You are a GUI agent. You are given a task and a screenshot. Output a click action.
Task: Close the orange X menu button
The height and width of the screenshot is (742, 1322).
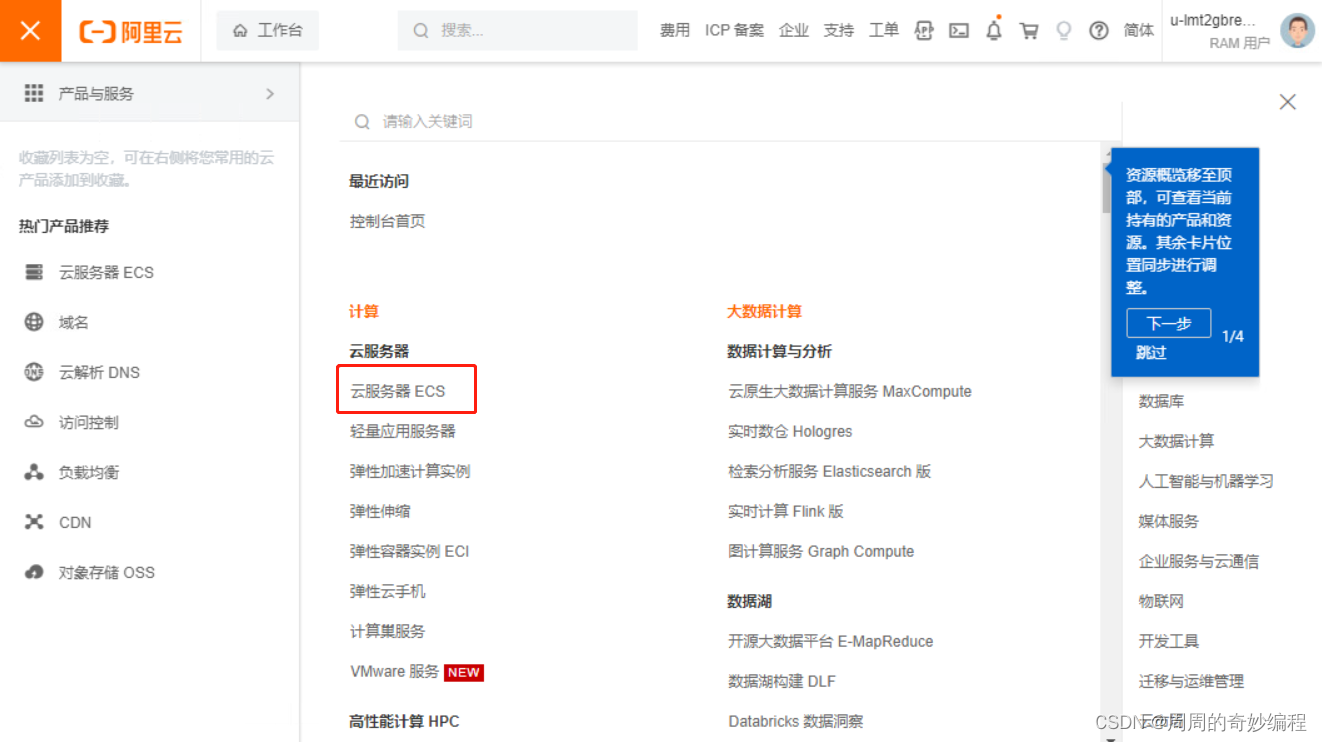coord(30,31)
